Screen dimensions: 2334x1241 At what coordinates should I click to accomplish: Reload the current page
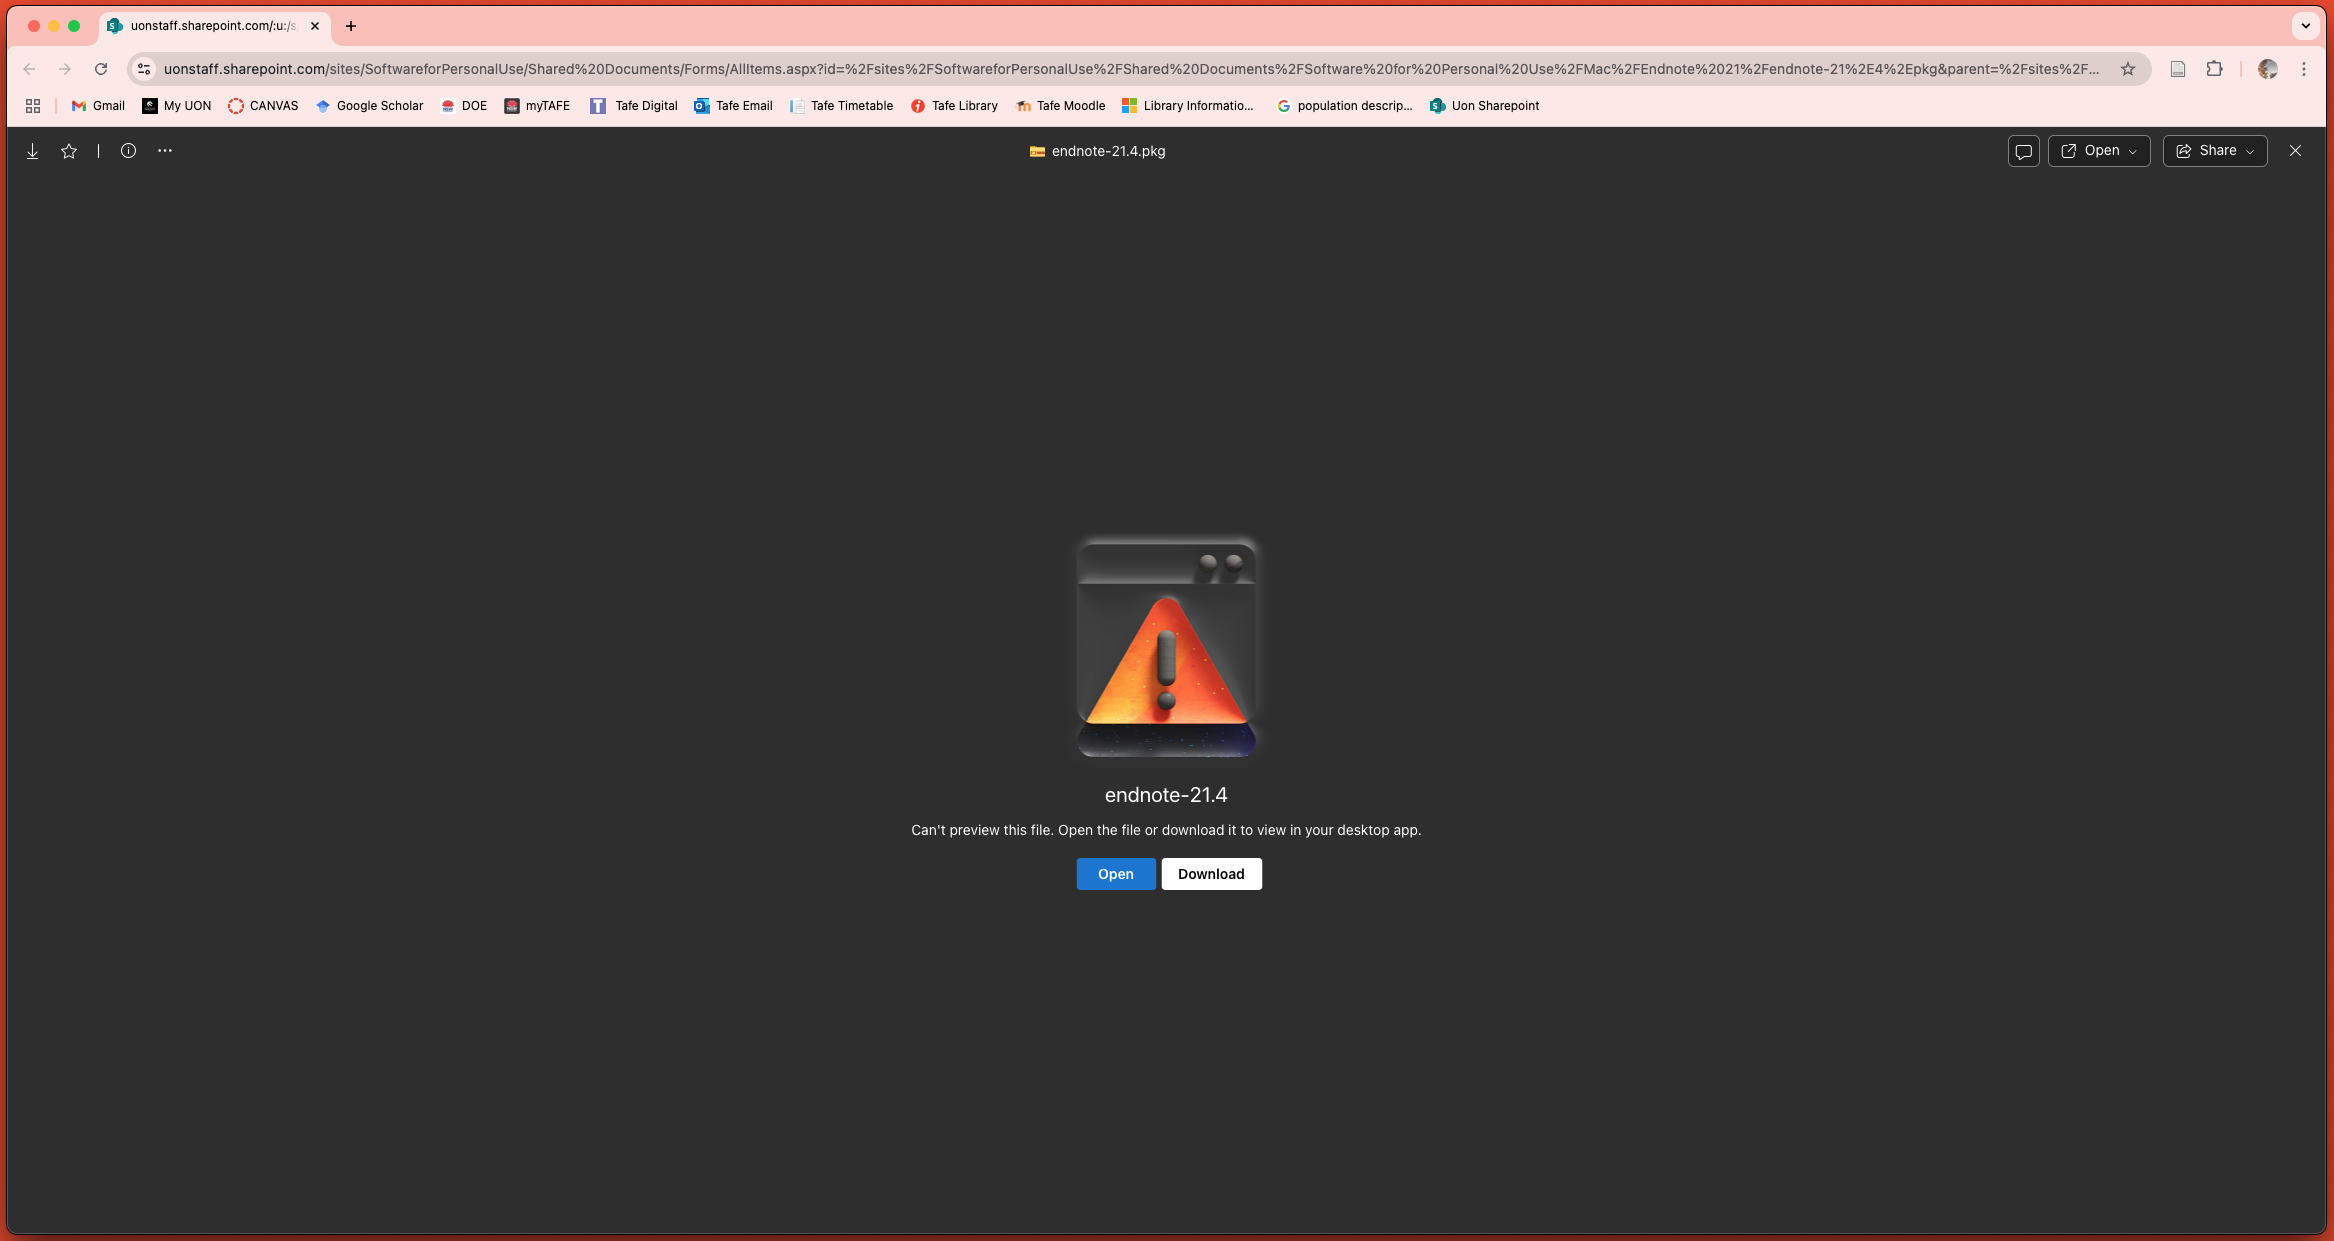point(101,69)
